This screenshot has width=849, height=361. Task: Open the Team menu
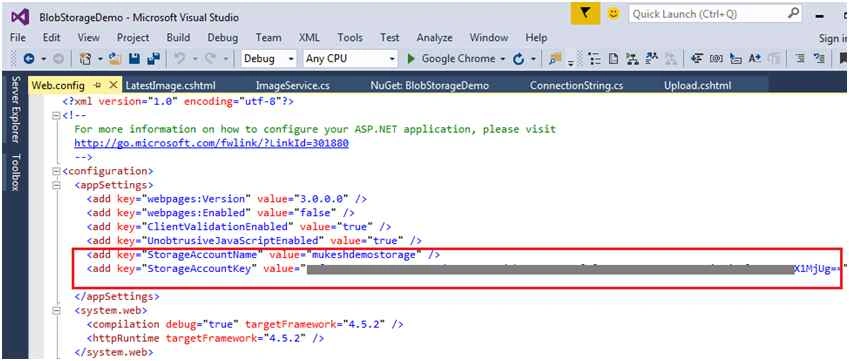(x=269, y=37)
